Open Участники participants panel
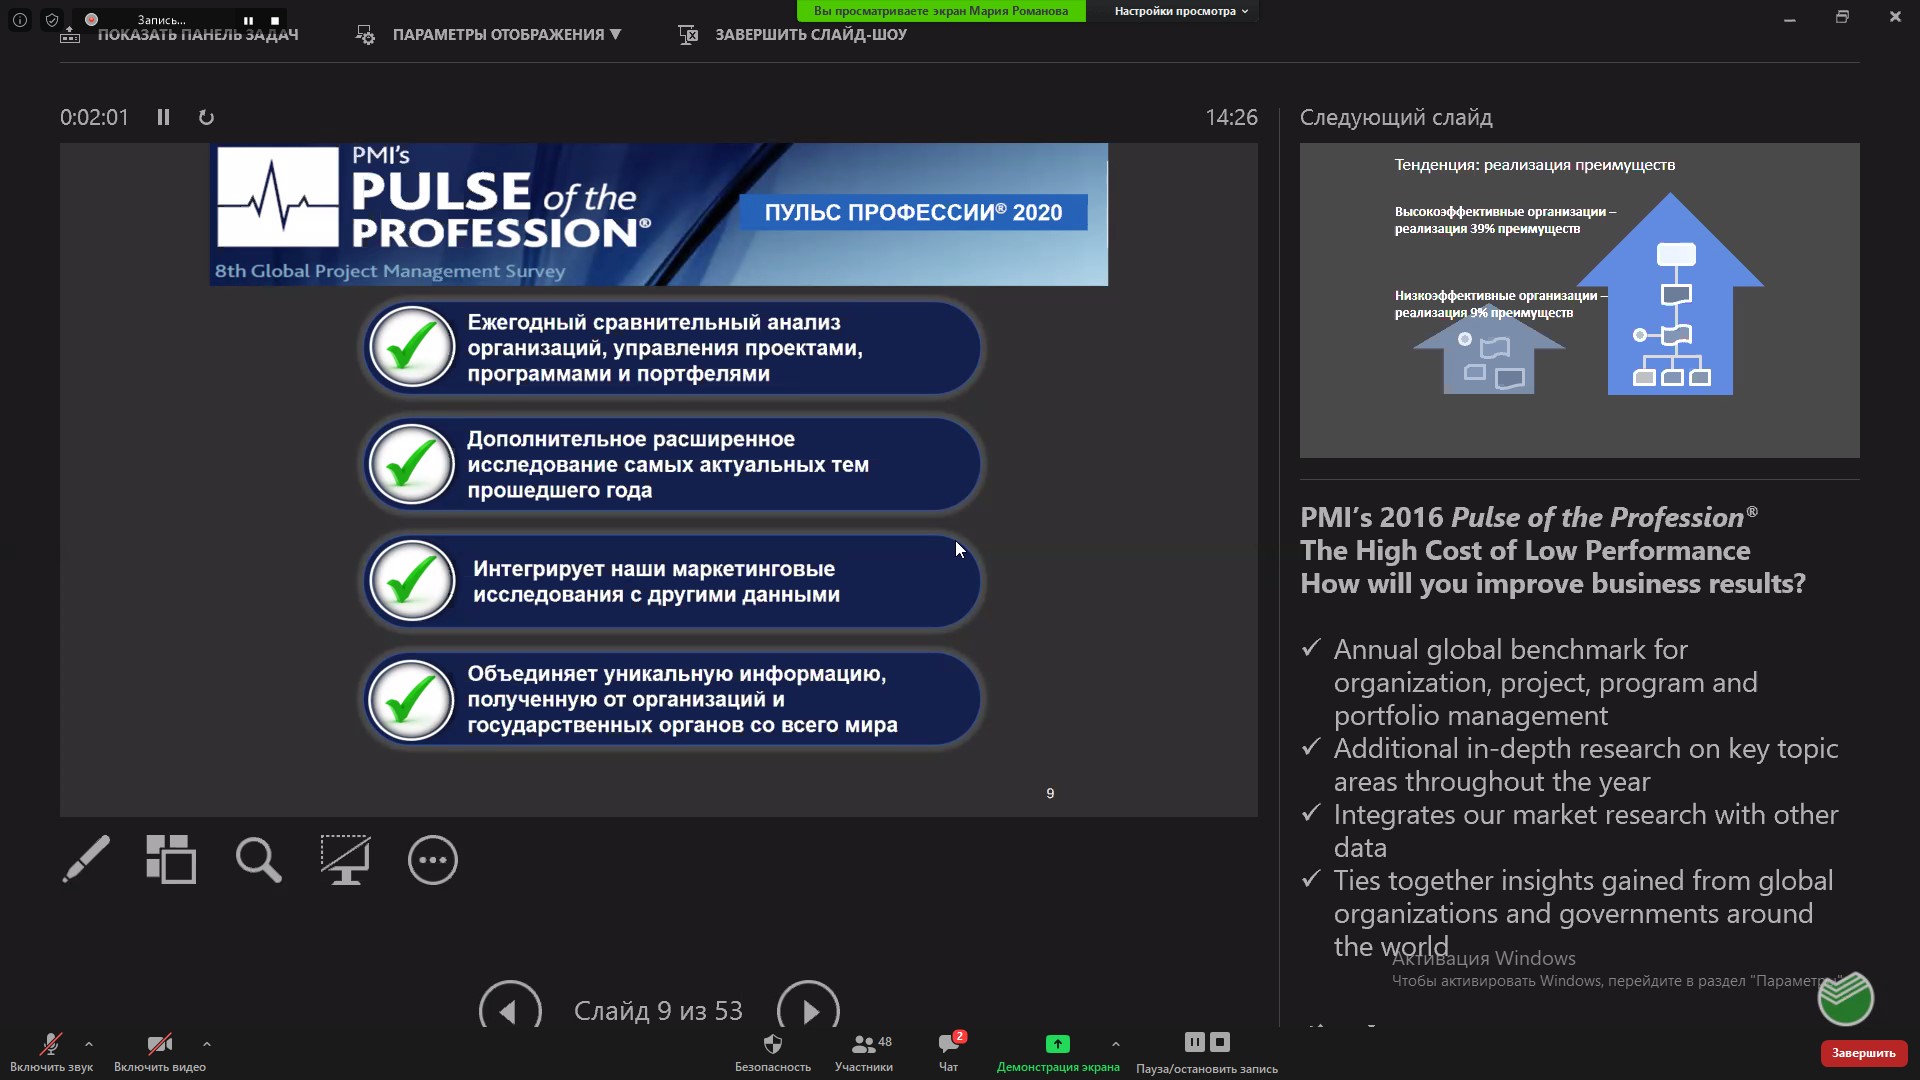The width and height of the screenshot is (1920, 1080). click(x=864, y=1053)
